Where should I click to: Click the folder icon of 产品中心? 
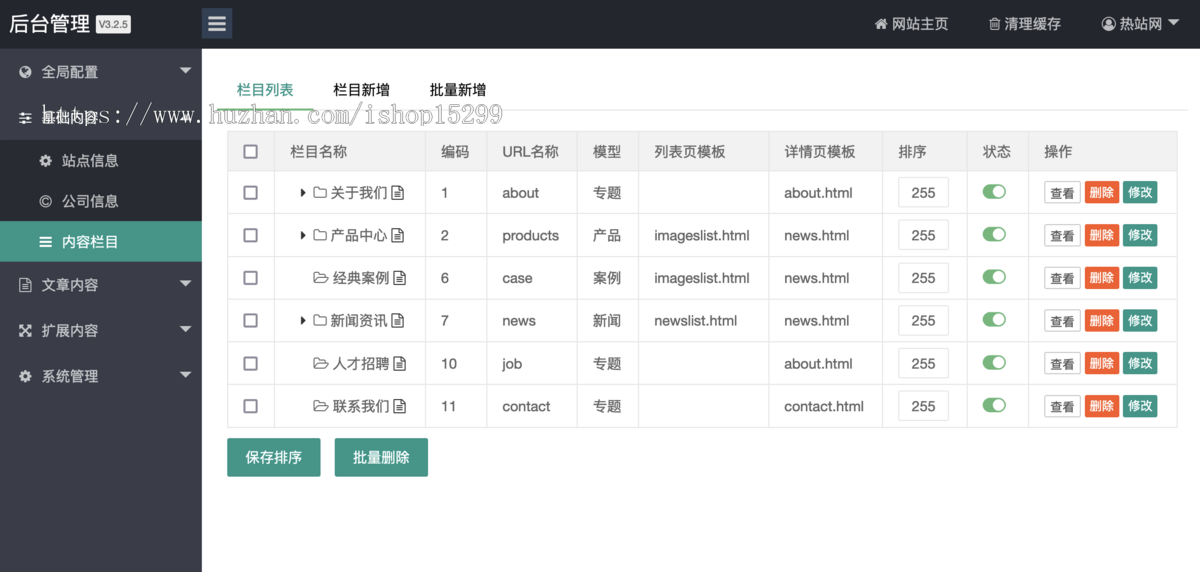tap(320, 236)
